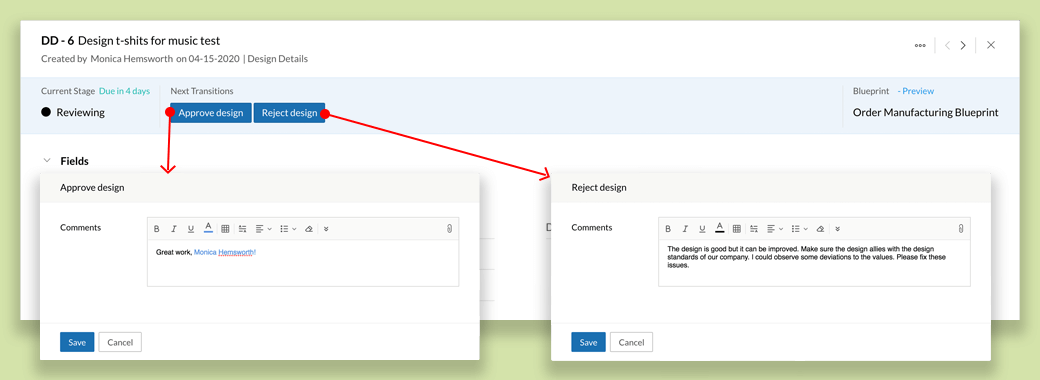Image resolution: width=1040 pixels, height=380 pixels.
Task: Expand more tools in Reject design toolbar
Action: tap(837, 229)
